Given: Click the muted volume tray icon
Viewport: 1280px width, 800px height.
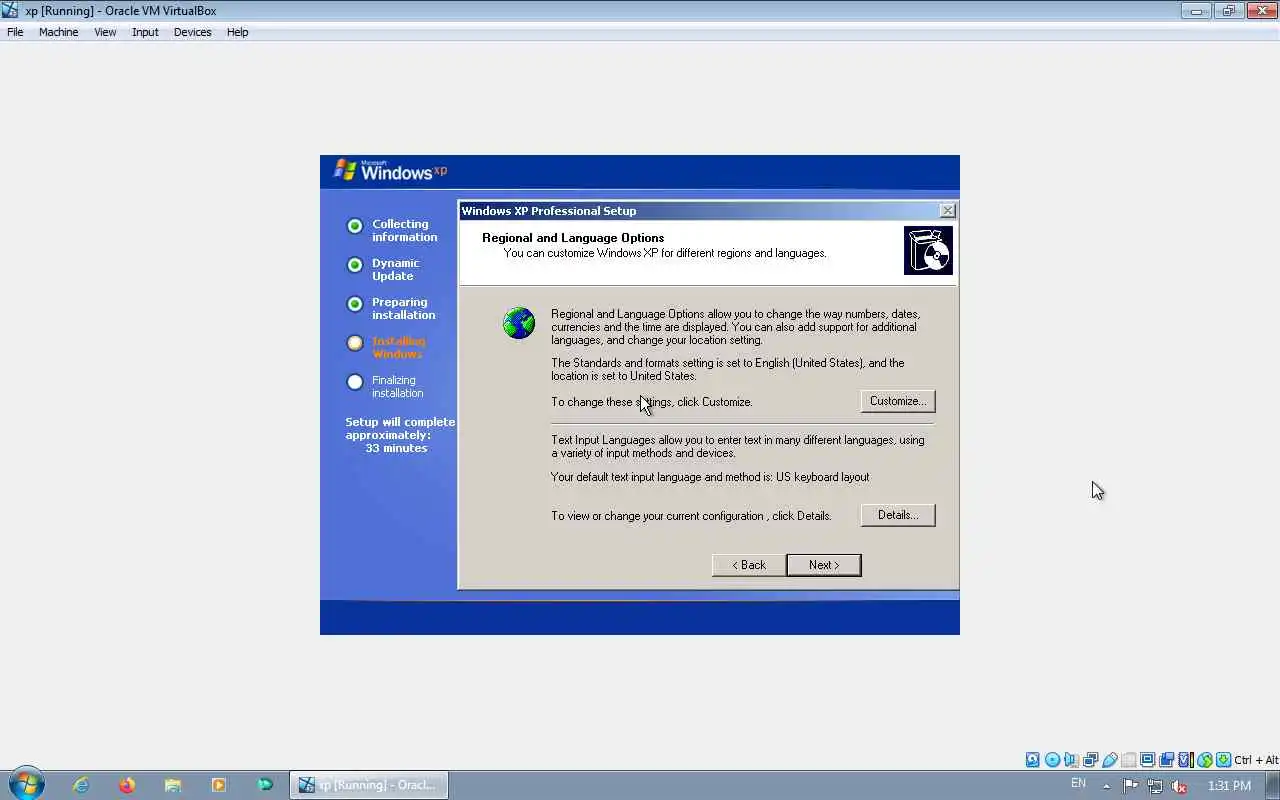Looking at the screenshot, I should tap(1180, 786).
